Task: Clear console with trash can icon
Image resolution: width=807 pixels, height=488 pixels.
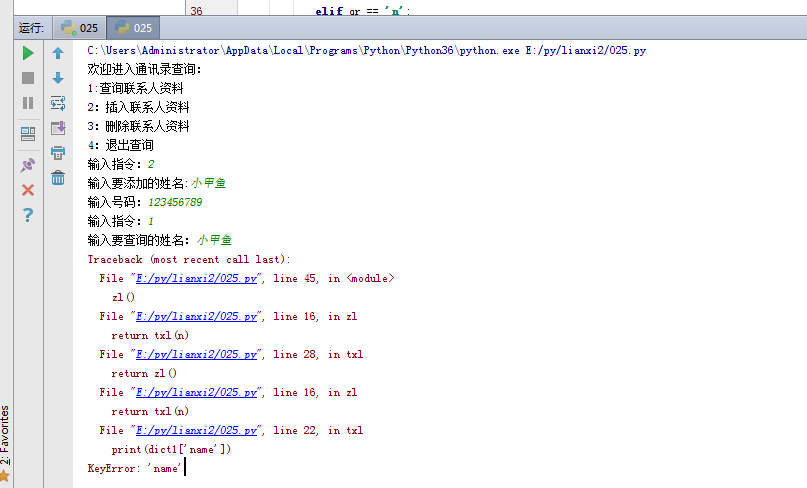Action: (58, 178)
